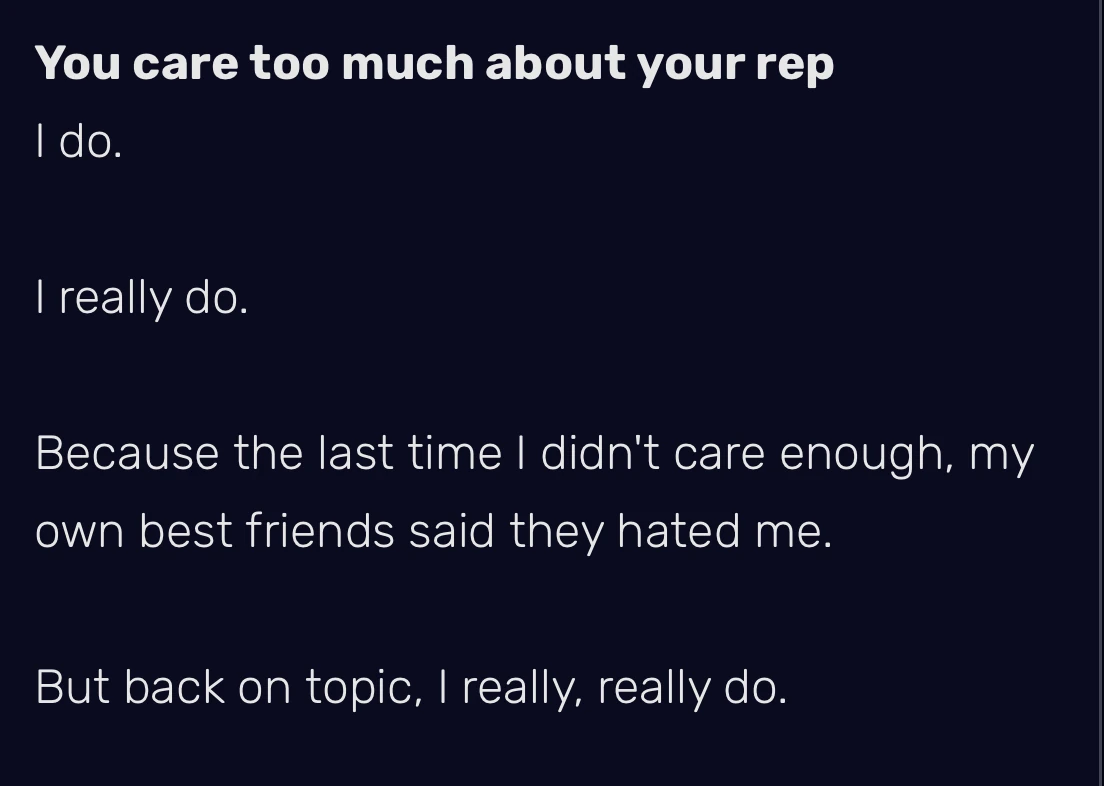
Task: Click the word 'said' in 'said they hated'
Action: coord(451,530)
